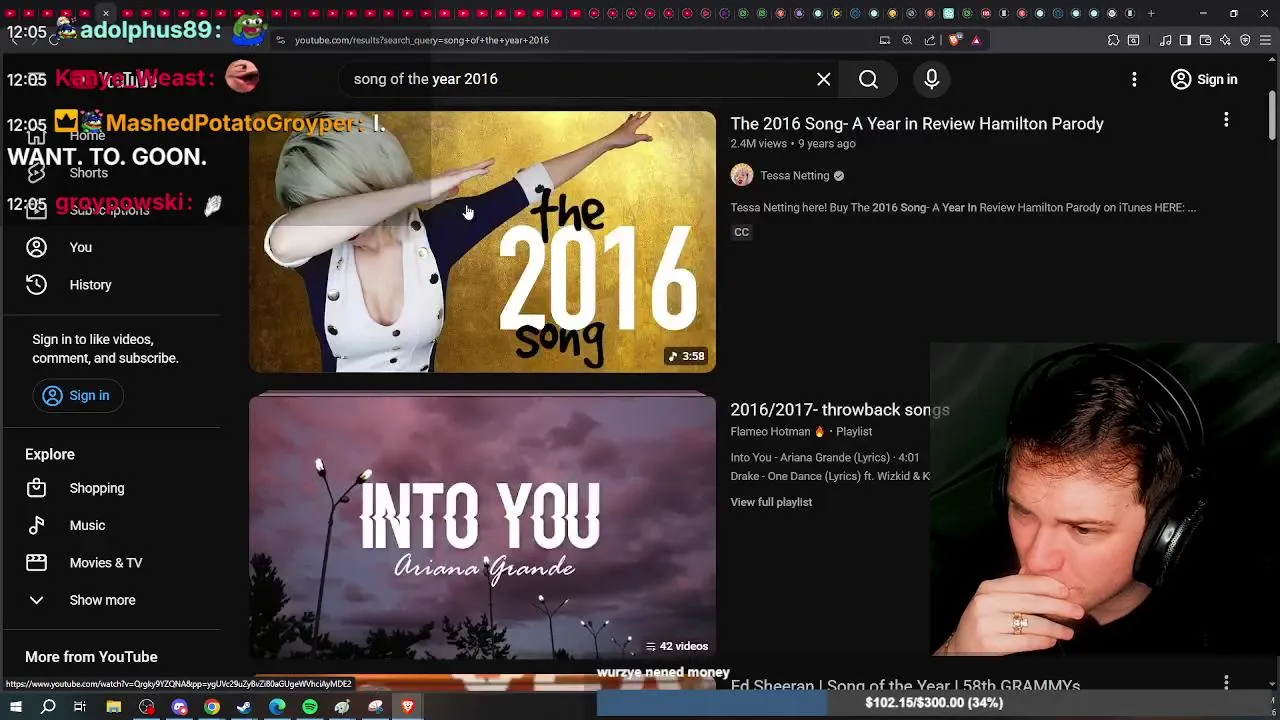Go to Music under Explore
The height and width of the screenshot is (720, 1280).
[87, 525]
